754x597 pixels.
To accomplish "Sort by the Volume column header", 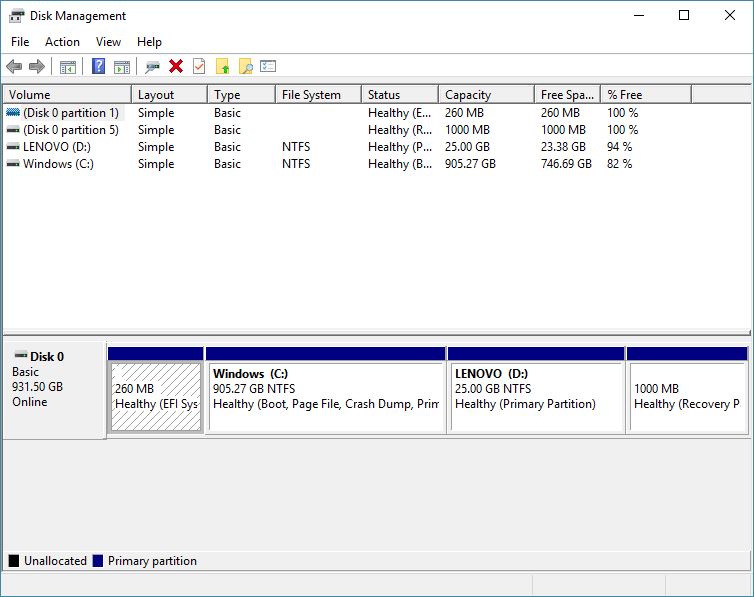I will pyautogui.click(x=67, y=95).
